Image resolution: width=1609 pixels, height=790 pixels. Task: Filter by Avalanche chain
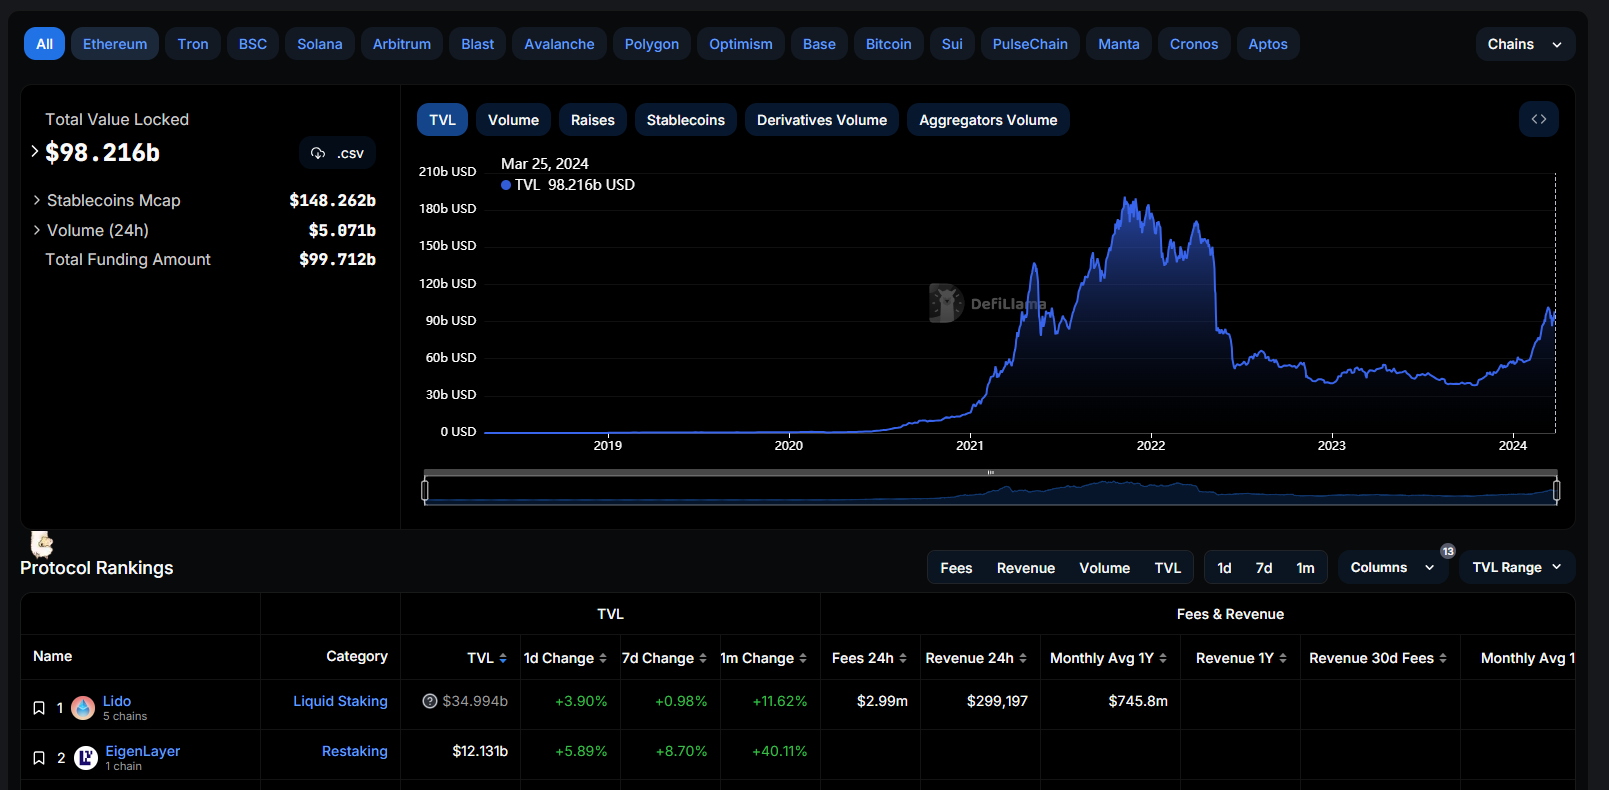point(559,44)
